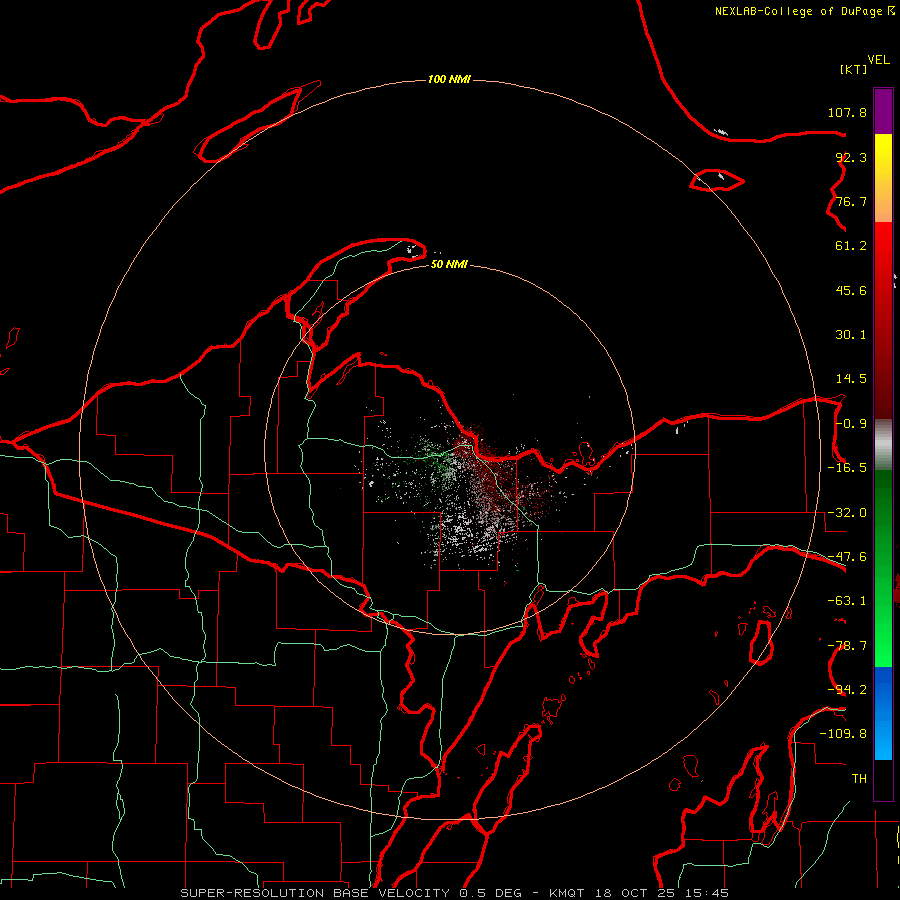The height and width of the screenshot is (900, 900).
Task: Click the 30.1 velocity scale value
Action: tap(851, 335)
